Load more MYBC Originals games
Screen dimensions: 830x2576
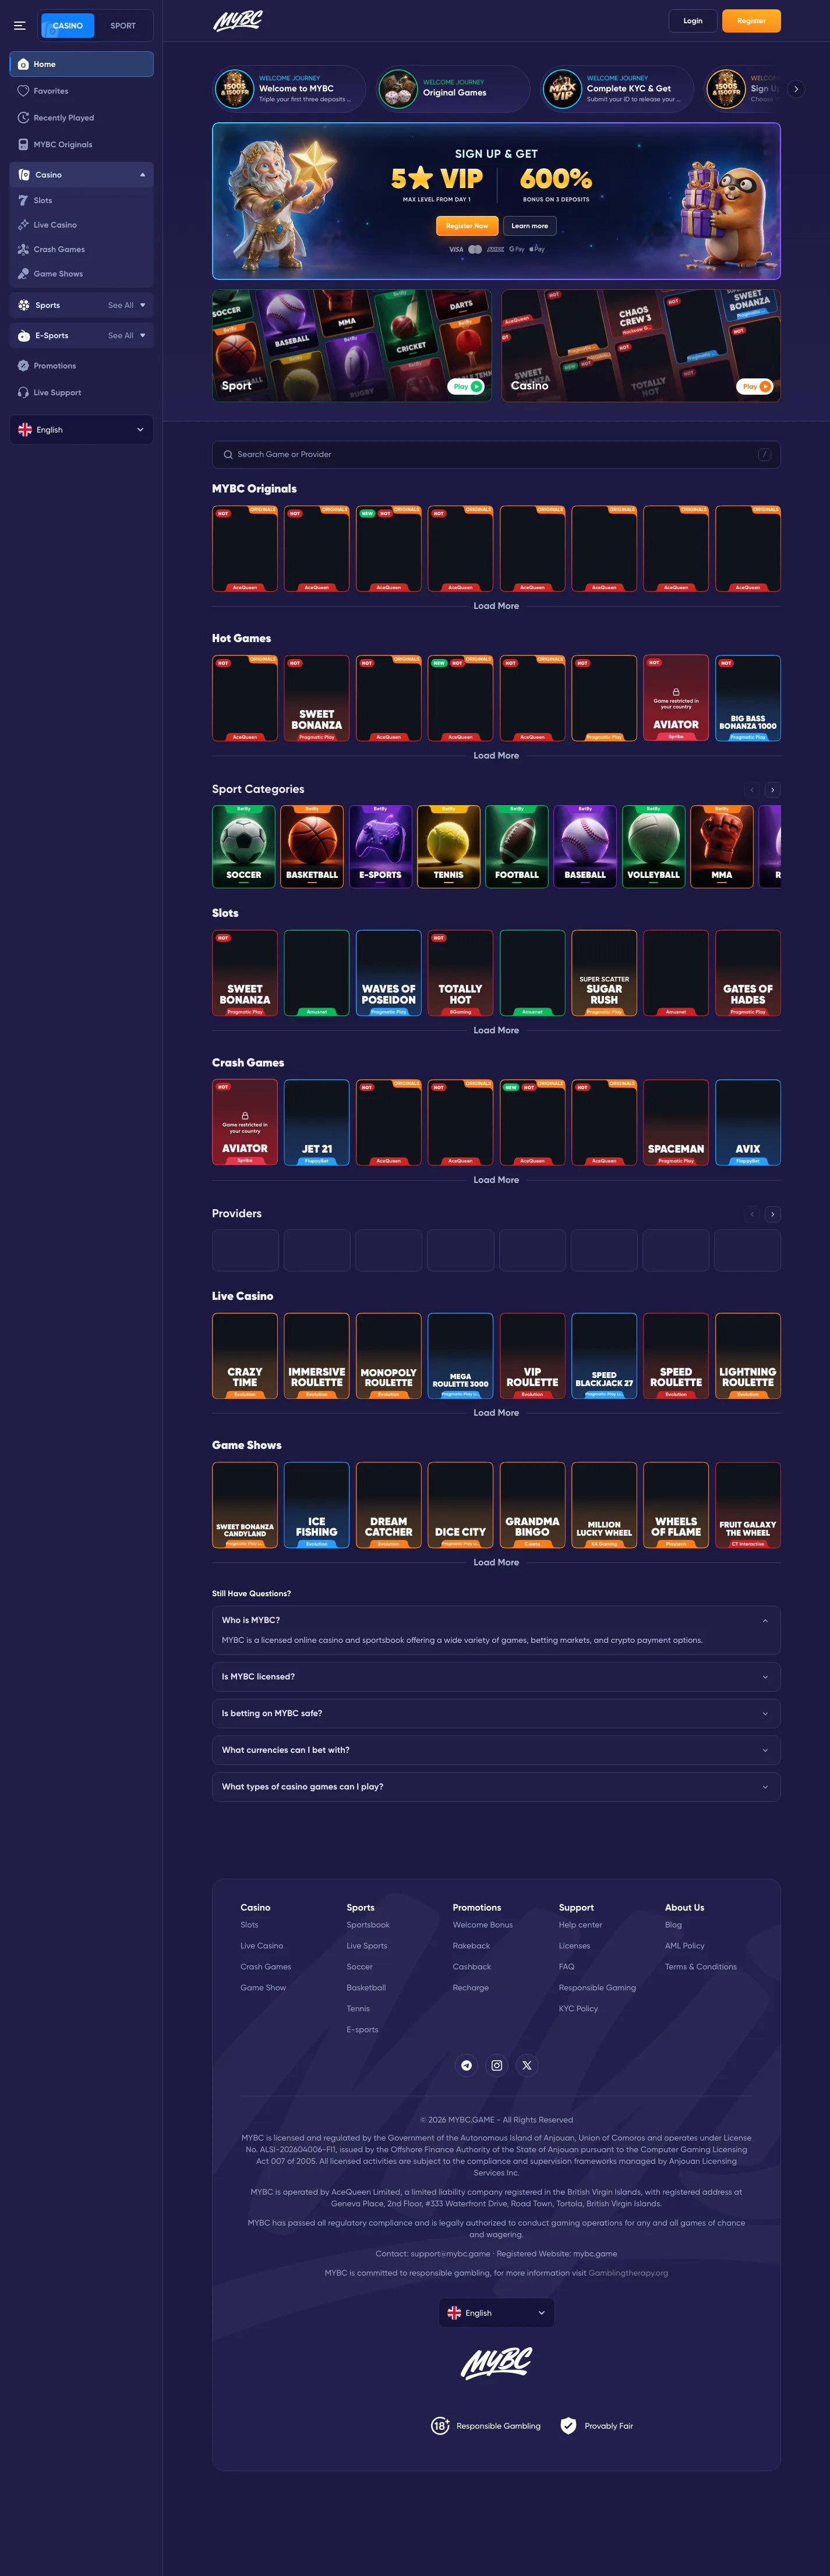coord(496,606)
